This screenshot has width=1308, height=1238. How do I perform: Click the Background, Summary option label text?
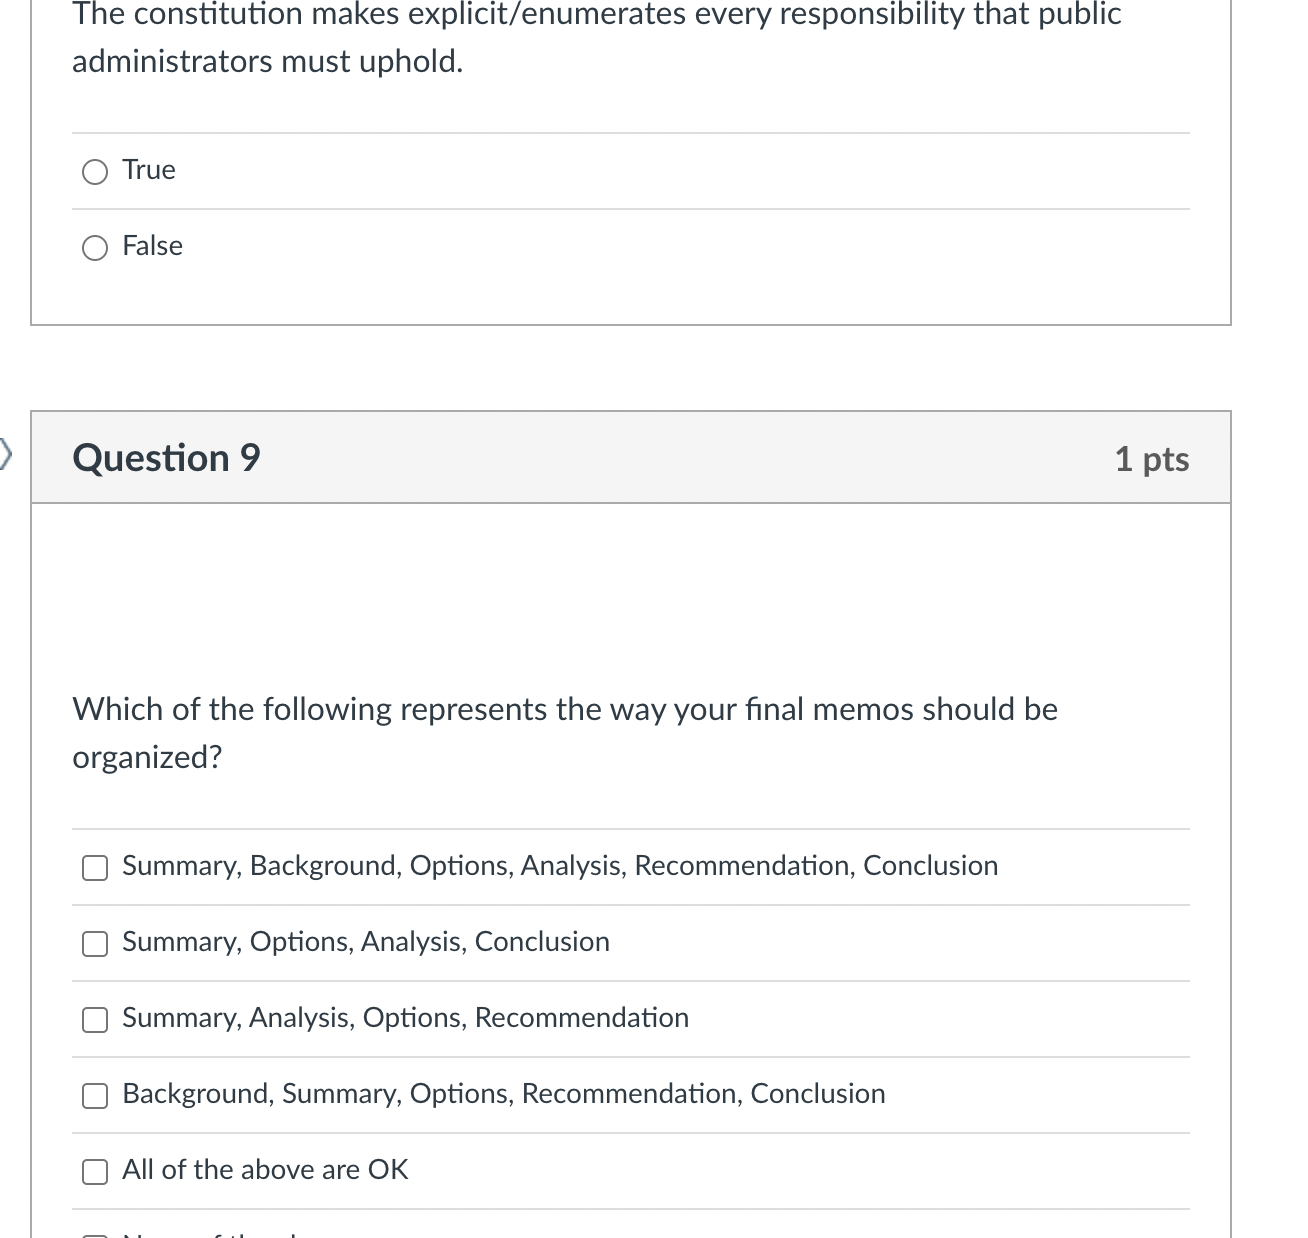tap(504, 1093)
